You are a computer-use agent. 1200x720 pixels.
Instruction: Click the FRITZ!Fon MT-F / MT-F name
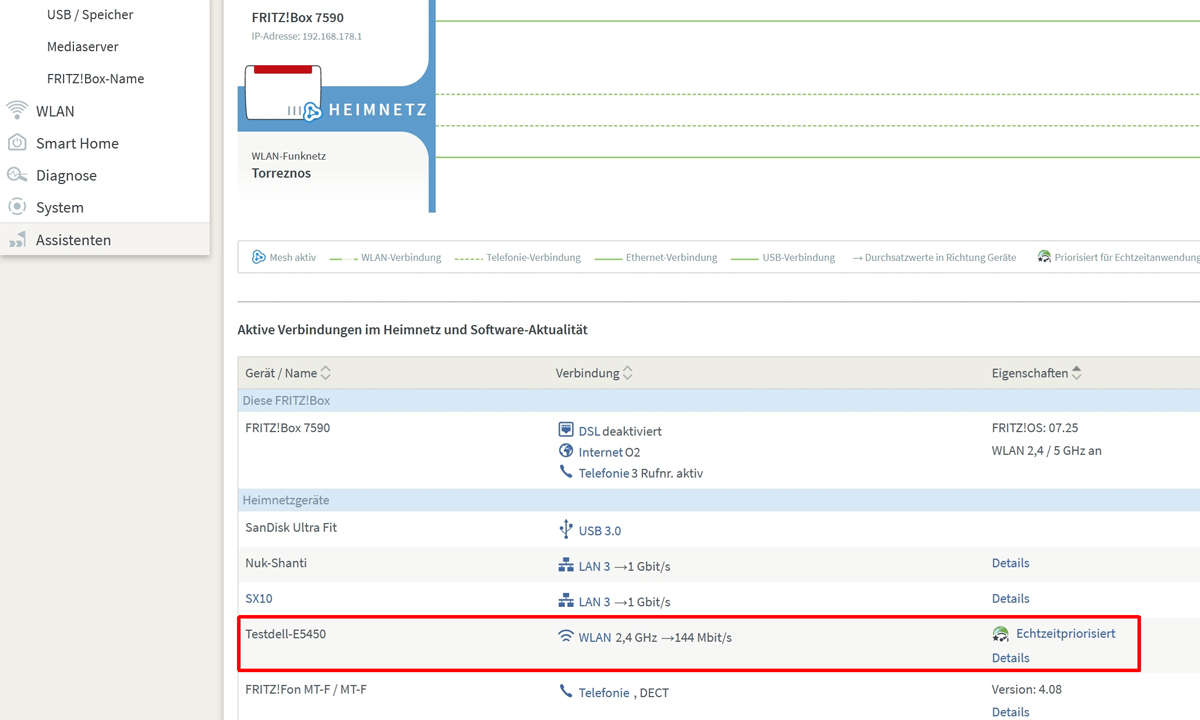coord(306,689)
